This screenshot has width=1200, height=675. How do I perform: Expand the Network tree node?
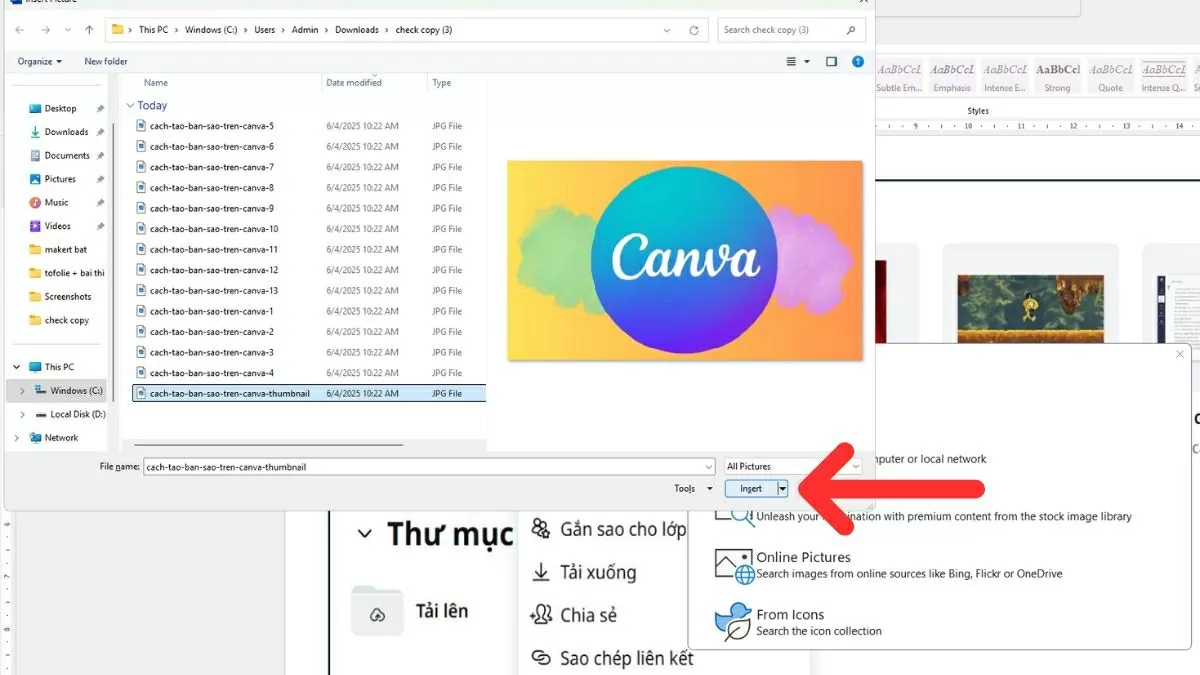(x=17, y=438)
